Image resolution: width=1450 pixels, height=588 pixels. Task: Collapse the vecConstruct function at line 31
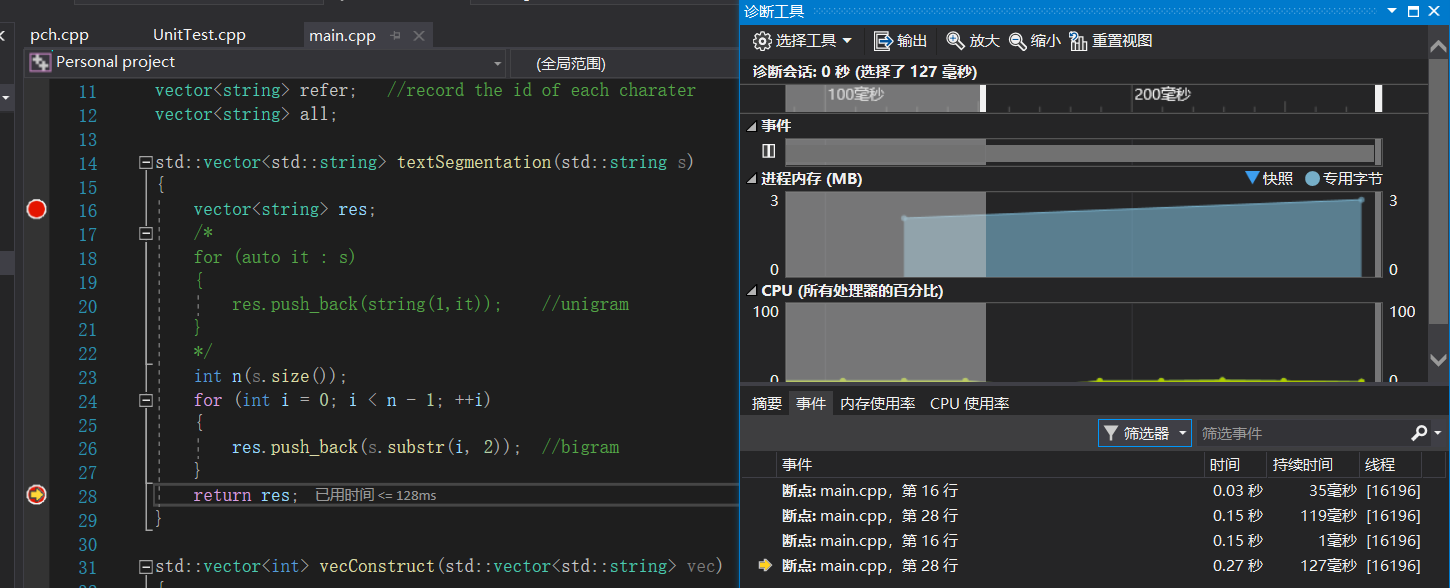point(146,567)
